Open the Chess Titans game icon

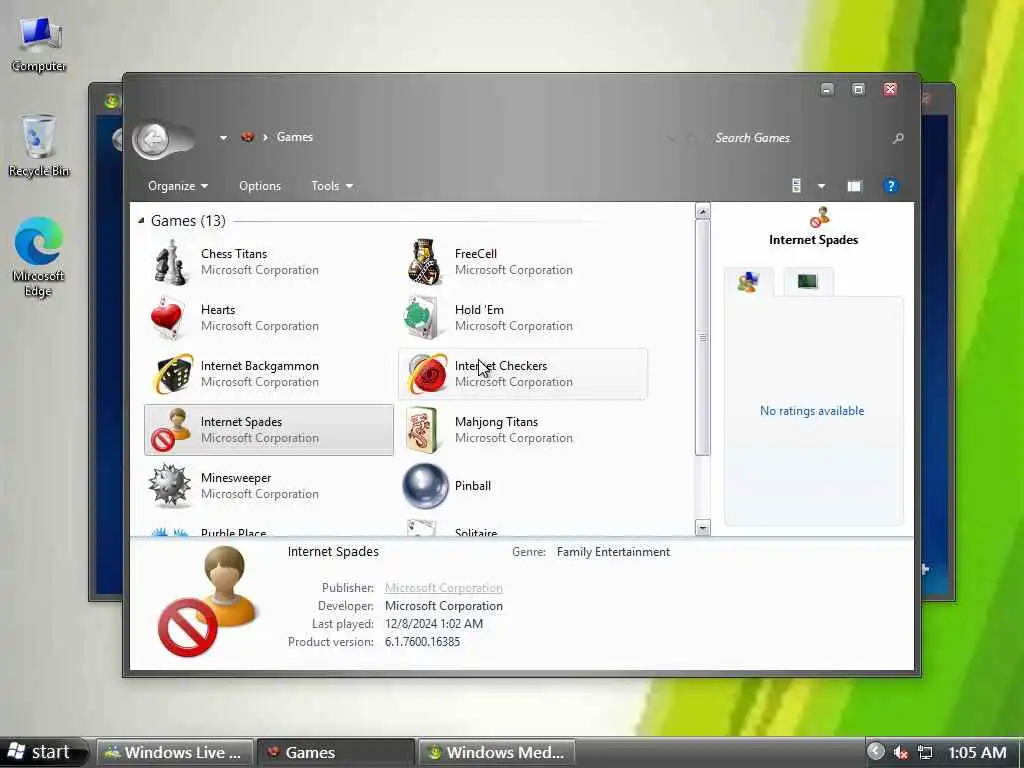click(x=170, y=262)
